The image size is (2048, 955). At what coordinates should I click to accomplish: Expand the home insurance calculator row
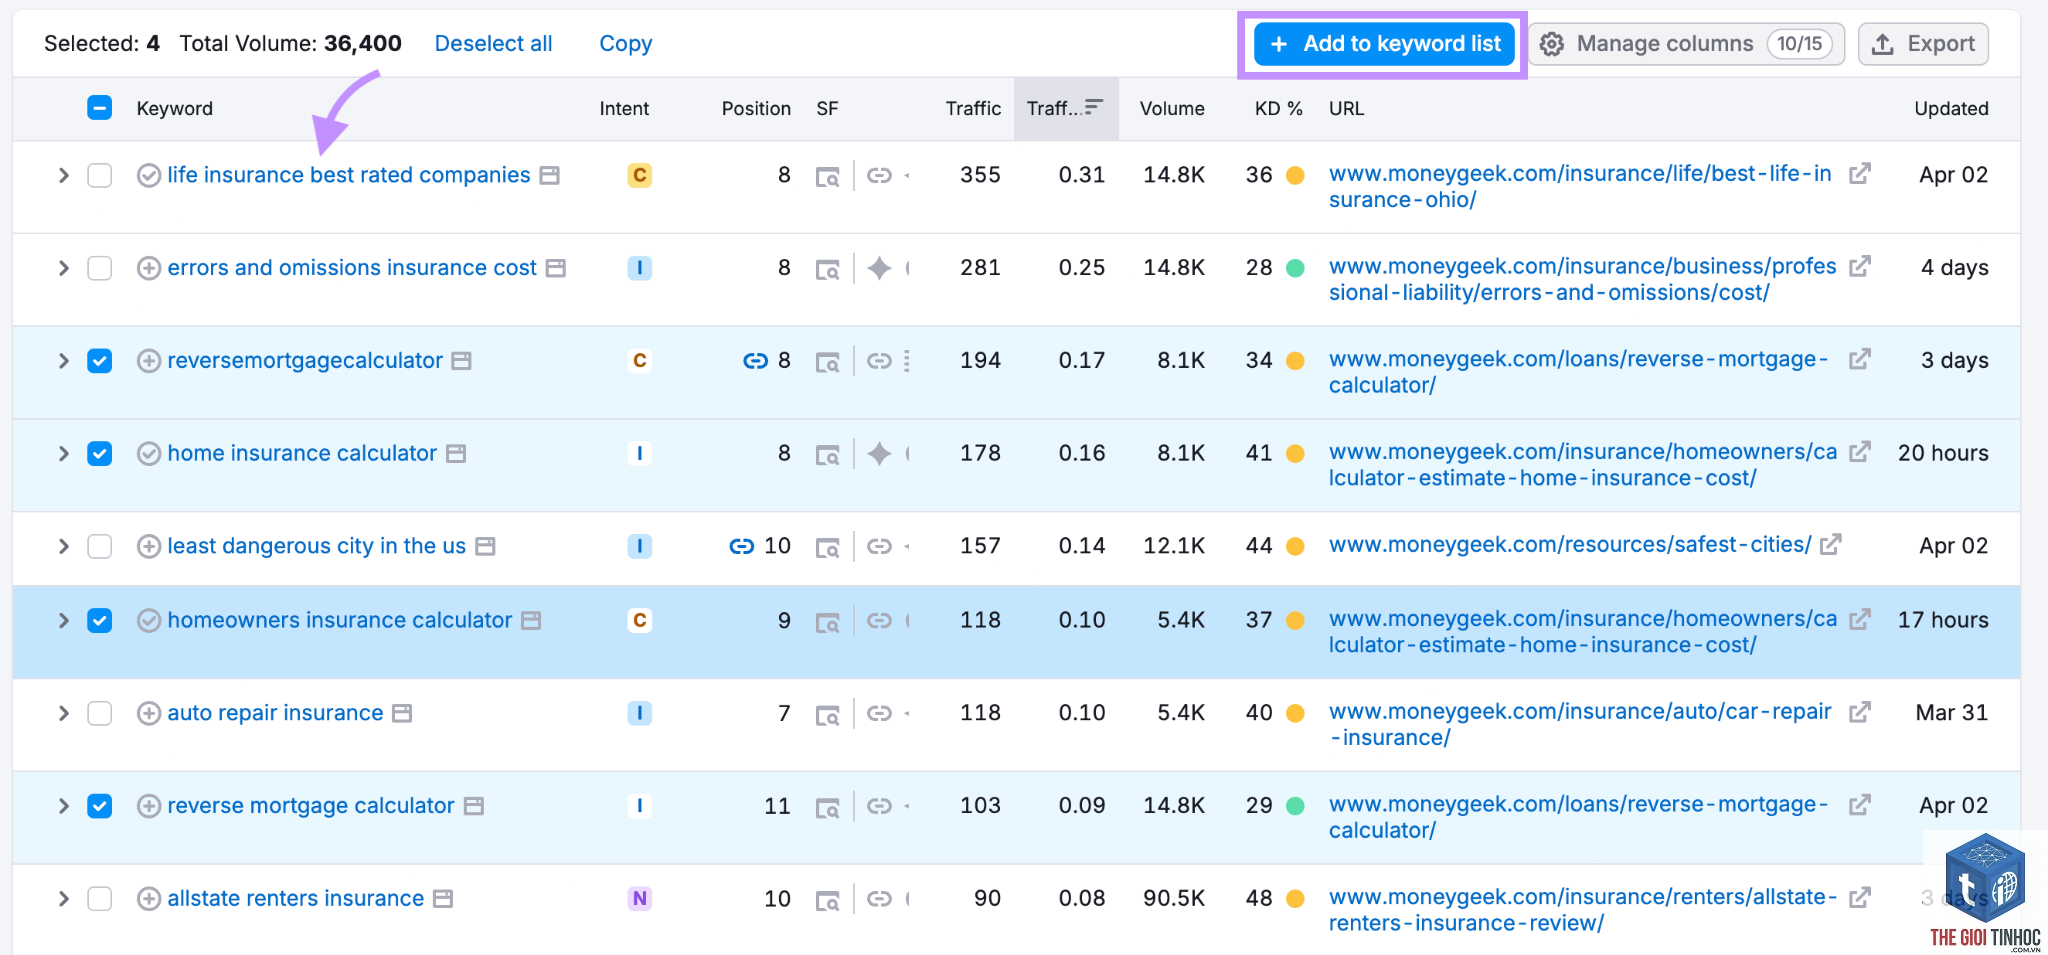click(x=63, y=454)
